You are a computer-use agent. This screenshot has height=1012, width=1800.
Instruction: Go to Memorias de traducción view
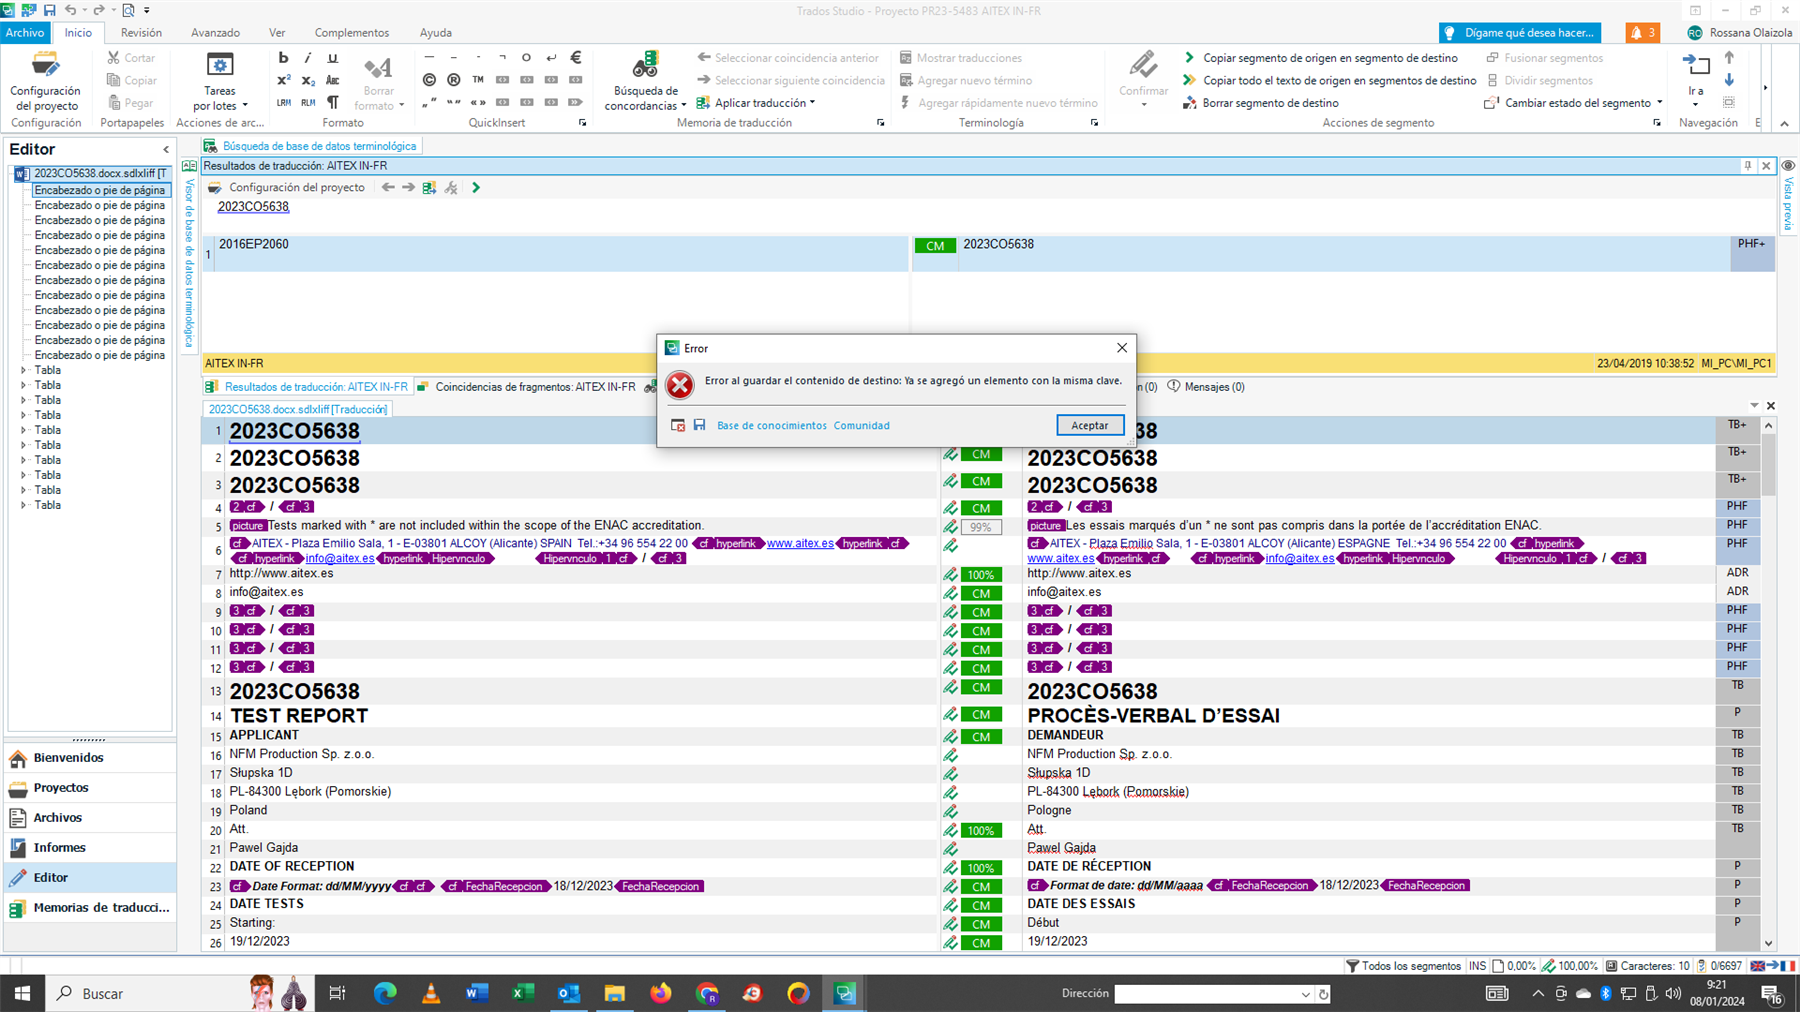click(x=90, y=908)
